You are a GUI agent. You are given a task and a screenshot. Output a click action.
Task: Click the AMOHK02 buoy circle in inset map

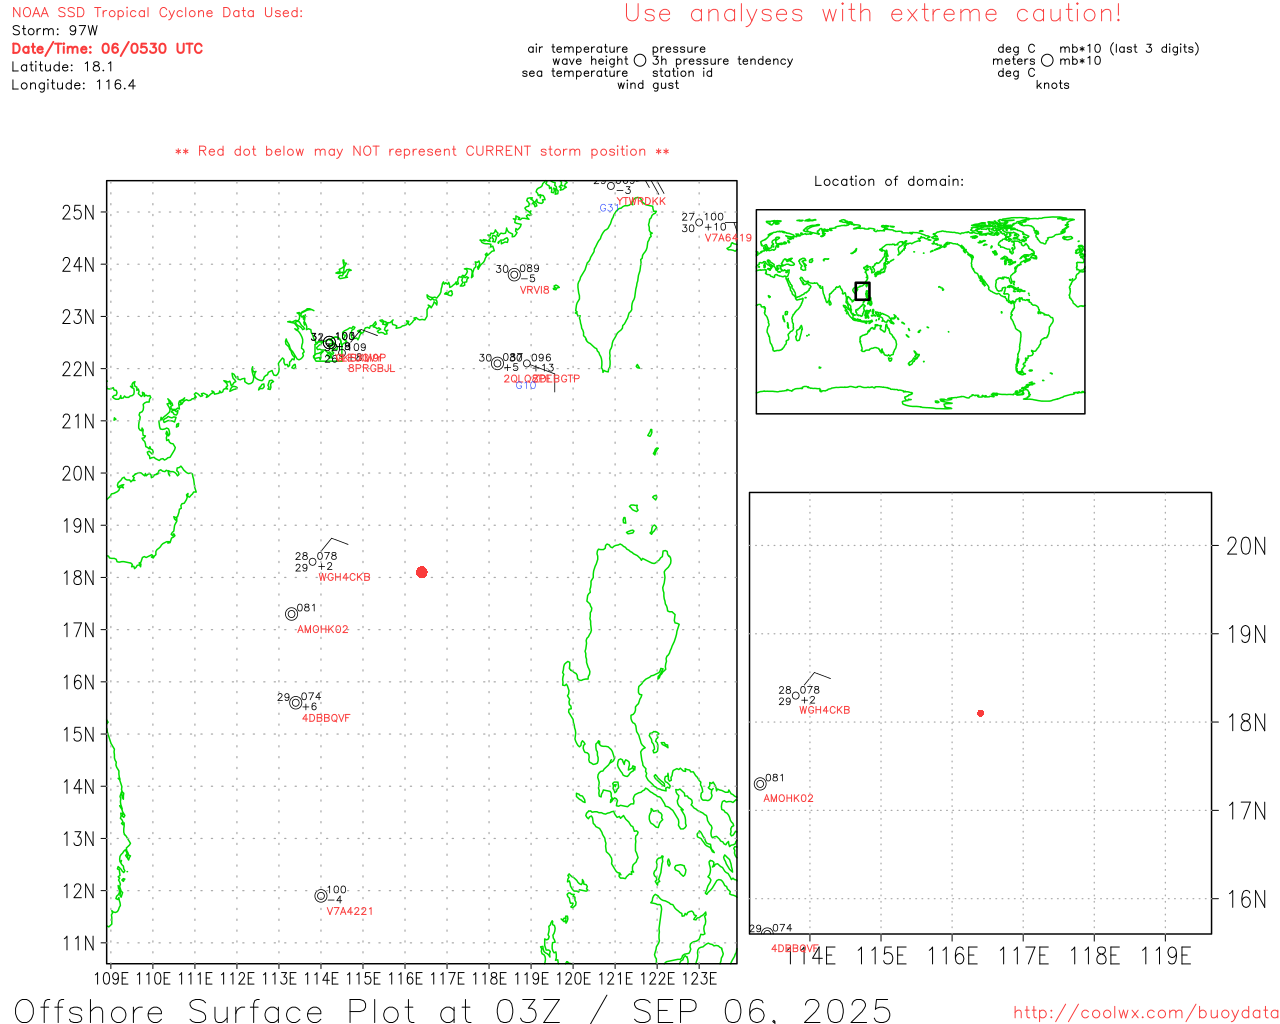click(760, 784)
